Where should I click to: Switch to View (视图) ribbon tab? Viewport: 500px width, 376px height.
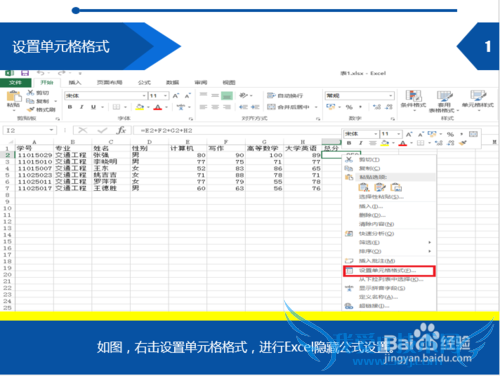[229, 82]
